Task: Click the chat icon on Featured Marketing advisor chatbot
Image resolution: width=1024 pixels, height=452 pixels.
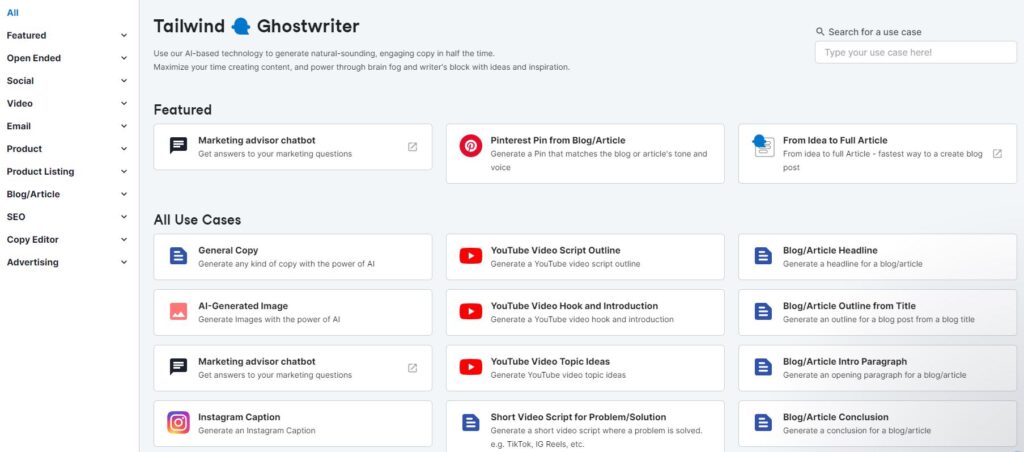Action: (x=178, y=146)
